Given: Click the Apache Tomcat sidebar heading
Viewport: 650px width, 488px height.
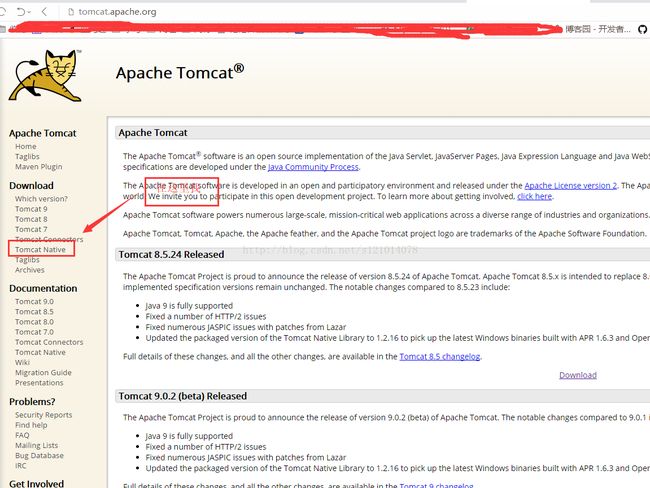Looking at the screenshot, I should click(43, 133).
